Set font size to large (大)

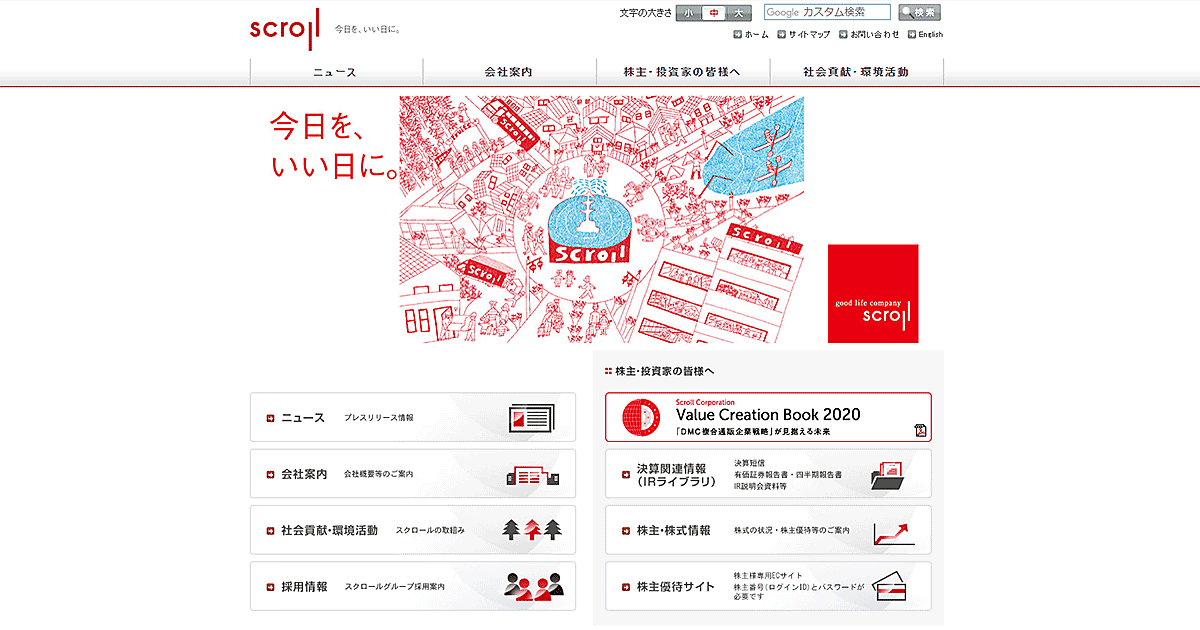point(738,13)
